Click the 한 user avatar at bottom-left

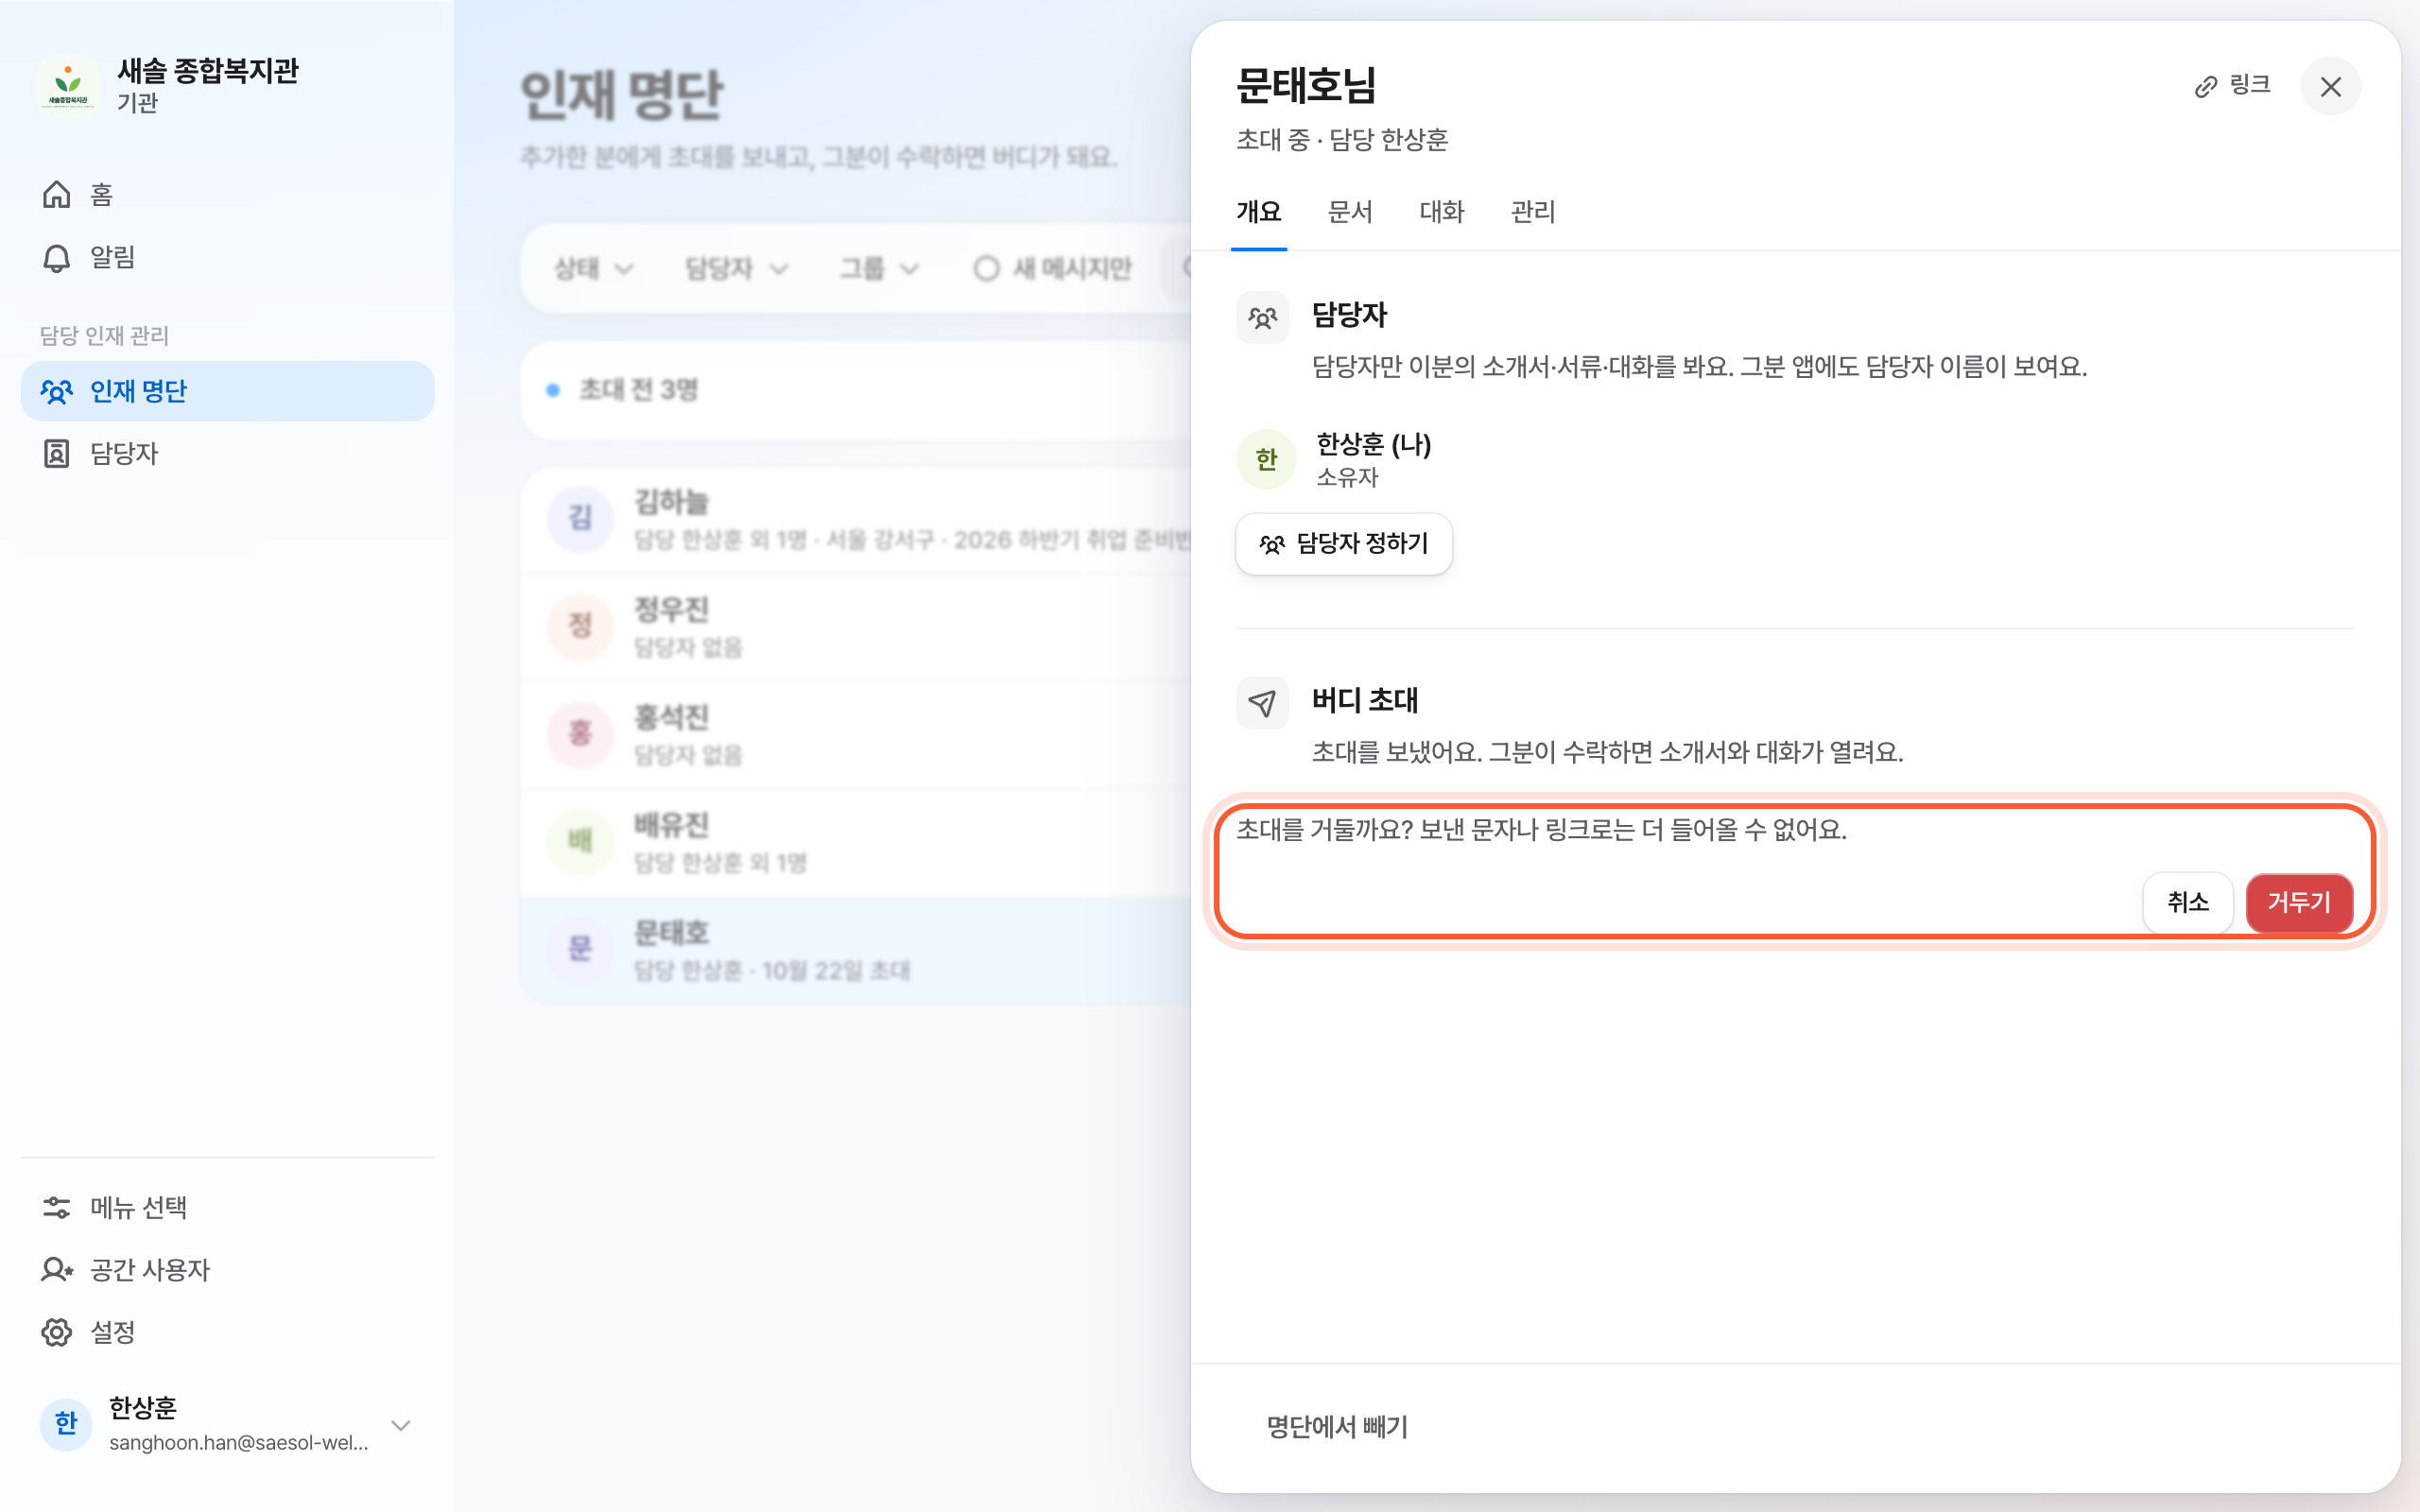tap(66, 1424)
